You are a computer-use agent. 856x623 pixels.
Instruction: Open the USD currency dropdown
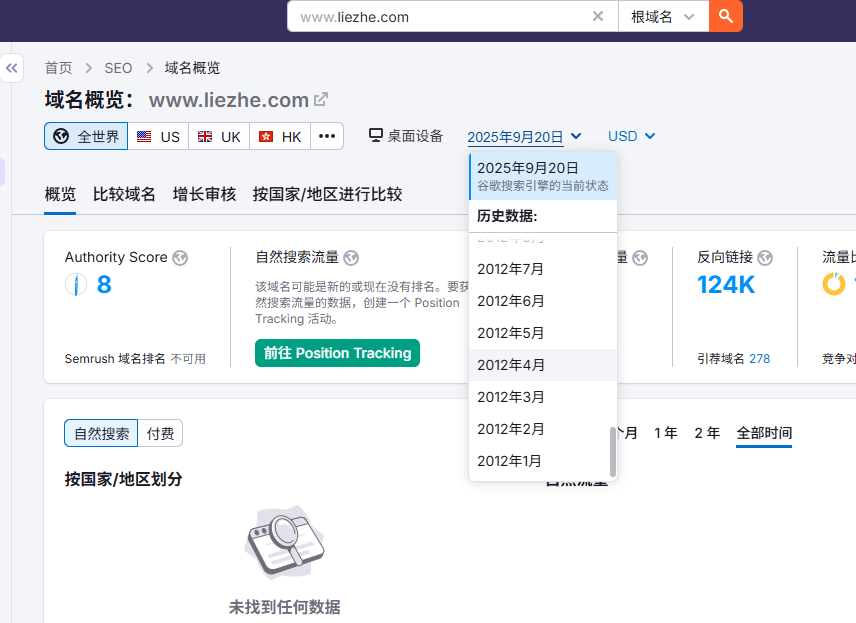(632, 136)
